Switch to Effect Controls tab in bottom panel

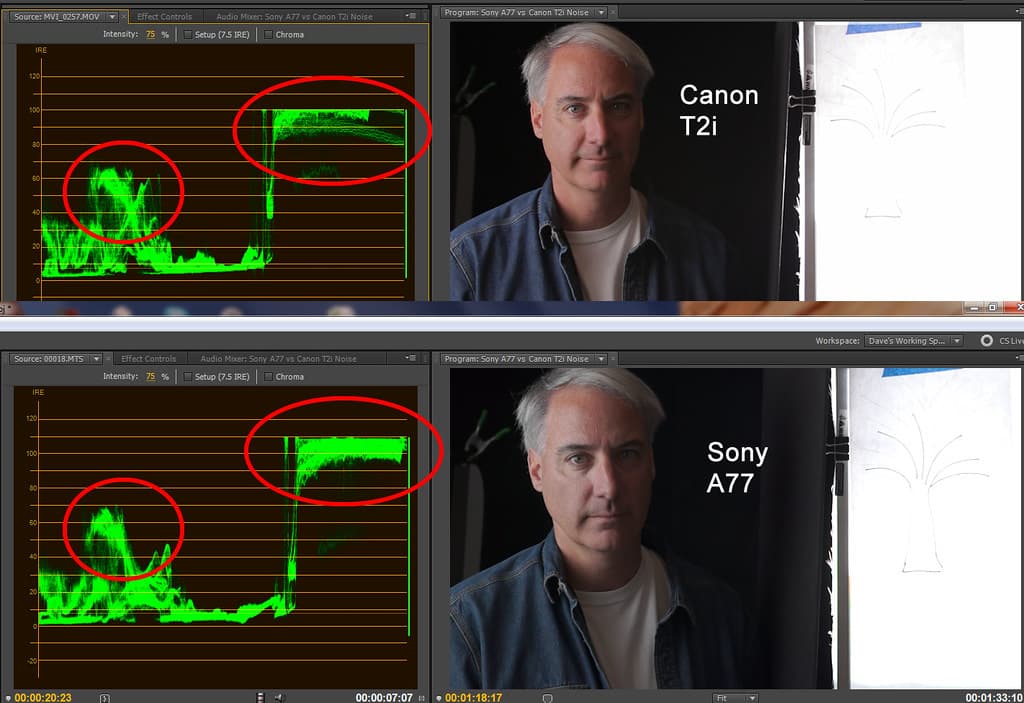pos(149,359)
